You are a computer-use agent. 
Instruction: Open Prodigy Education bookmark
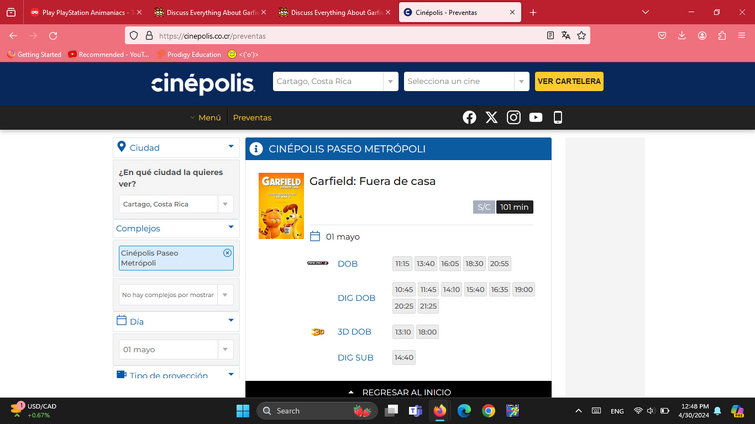tap(189, 54)
